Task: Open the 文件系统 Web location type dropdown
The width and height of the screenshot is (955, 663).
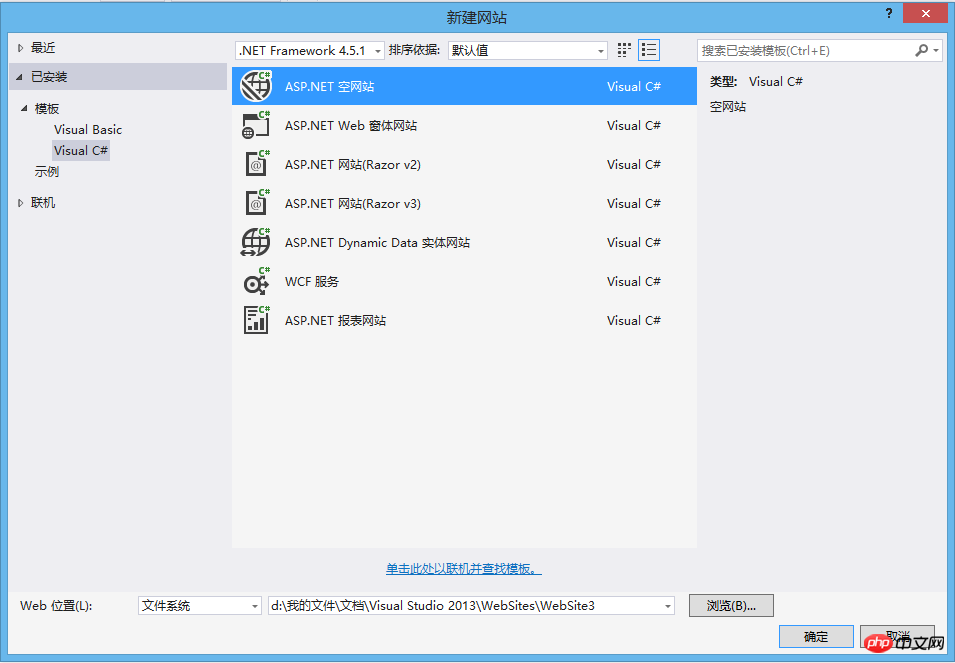Action: coord(200,606)
